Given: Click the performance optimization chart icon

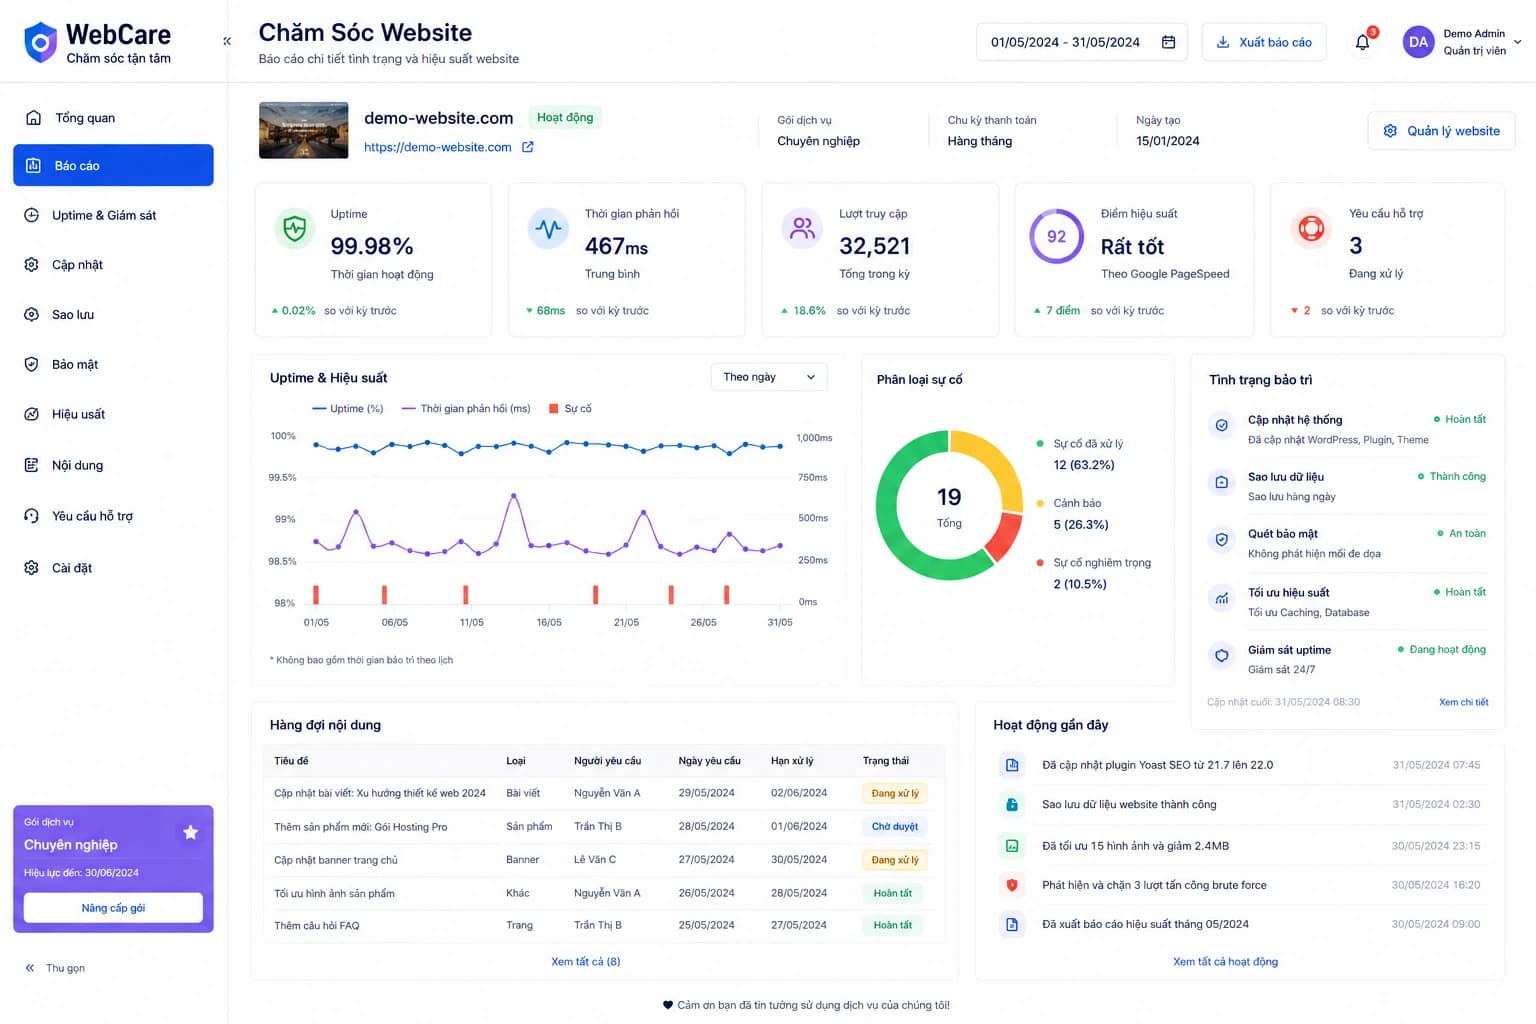Looking at the screenshot, I should click(1221, 598).
